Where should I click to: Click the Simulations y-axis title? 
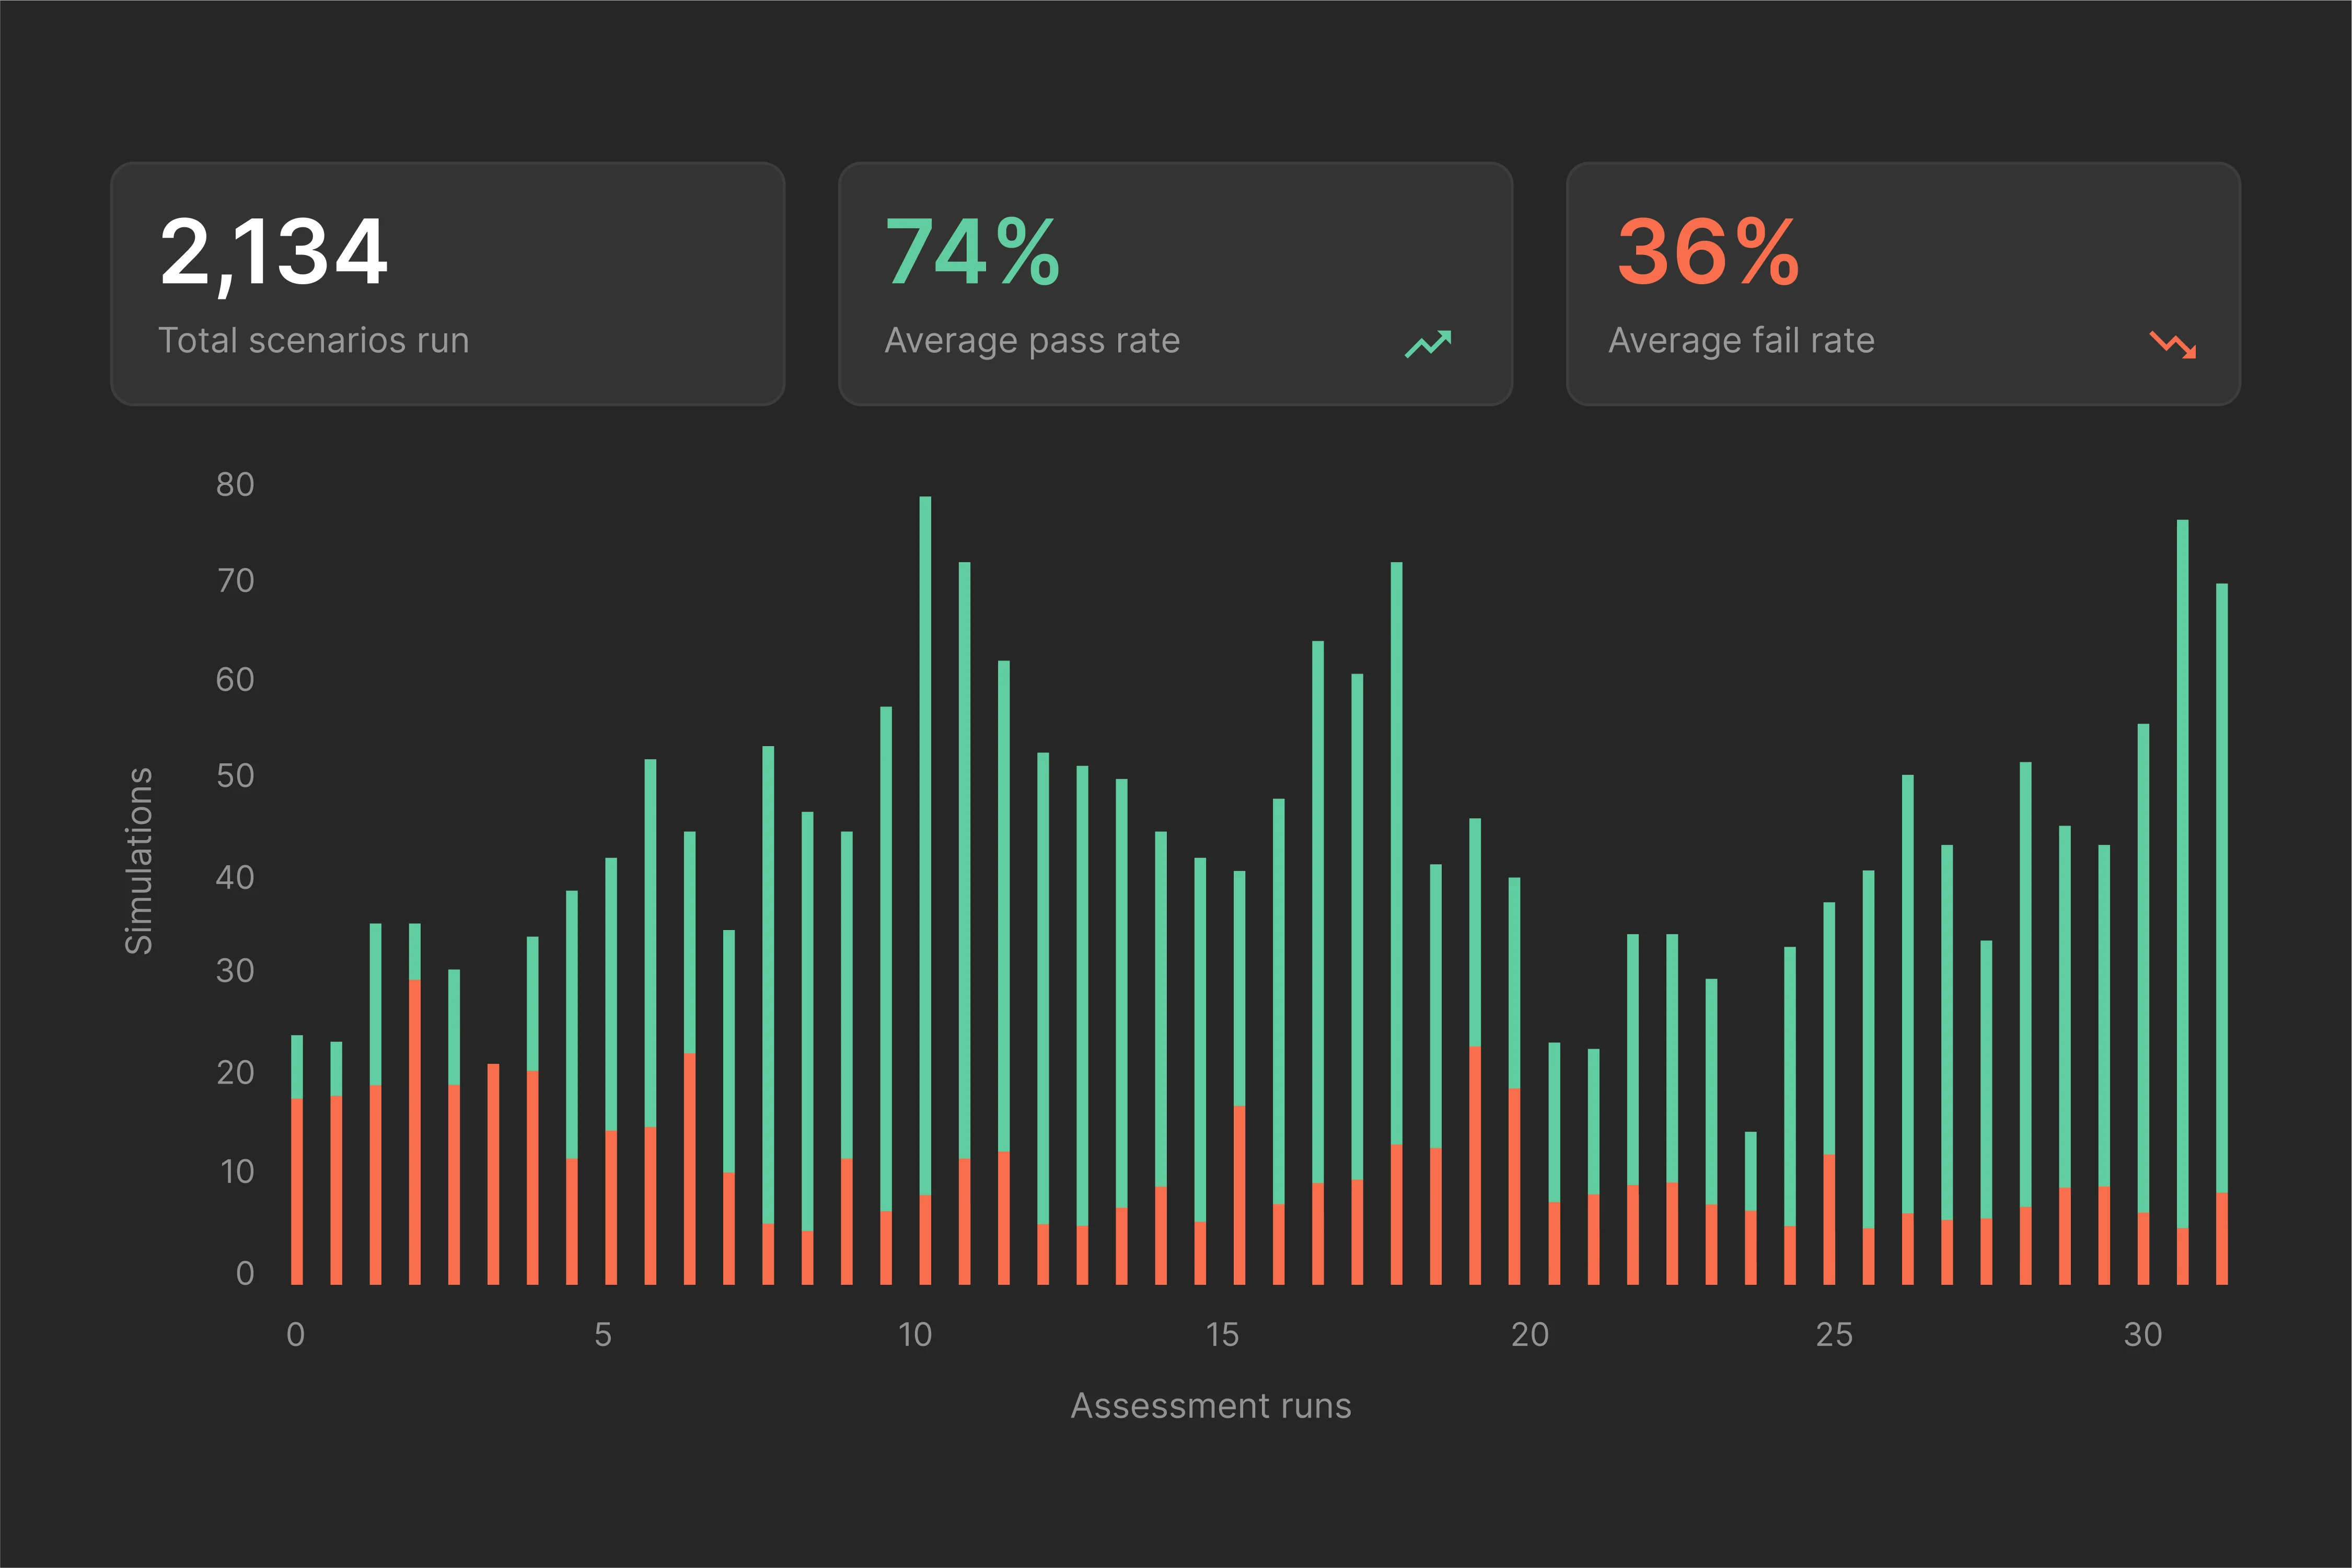(x=139, y=860)
